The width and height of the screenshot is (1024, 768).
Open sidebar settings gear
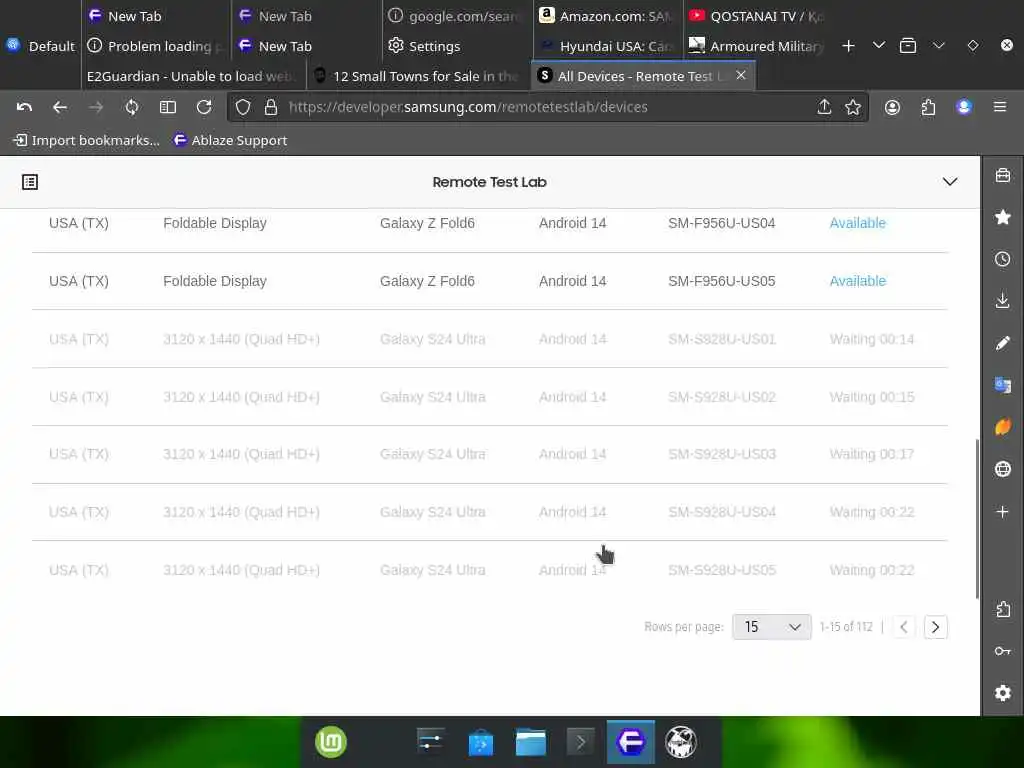pos(1003,693)
